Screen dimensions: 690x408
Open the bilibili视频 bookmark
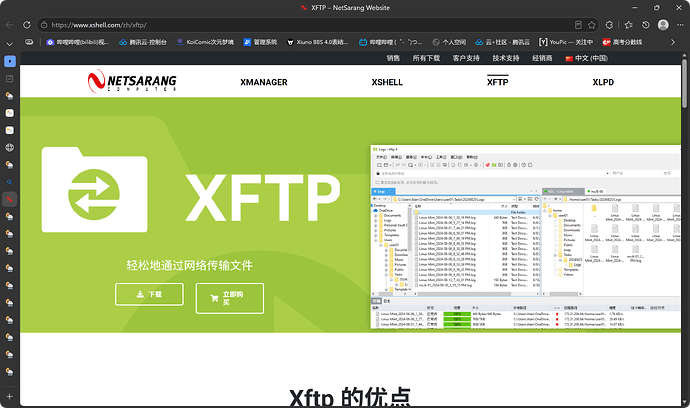coord(77,42)
